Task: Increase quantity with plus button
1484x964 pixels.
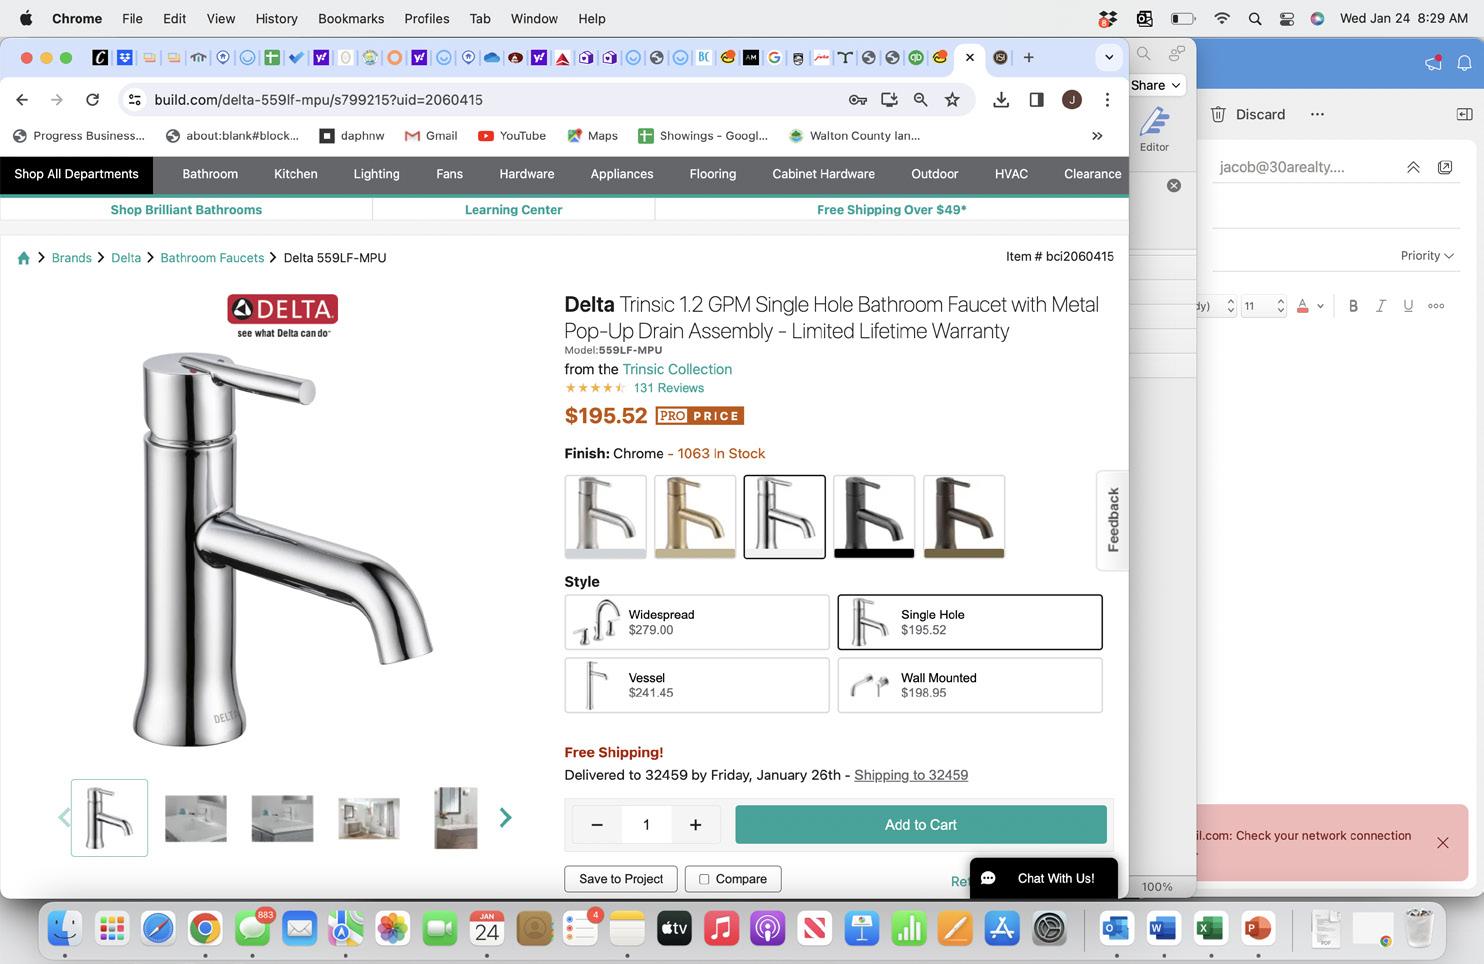Action: (x=695, y=825)
